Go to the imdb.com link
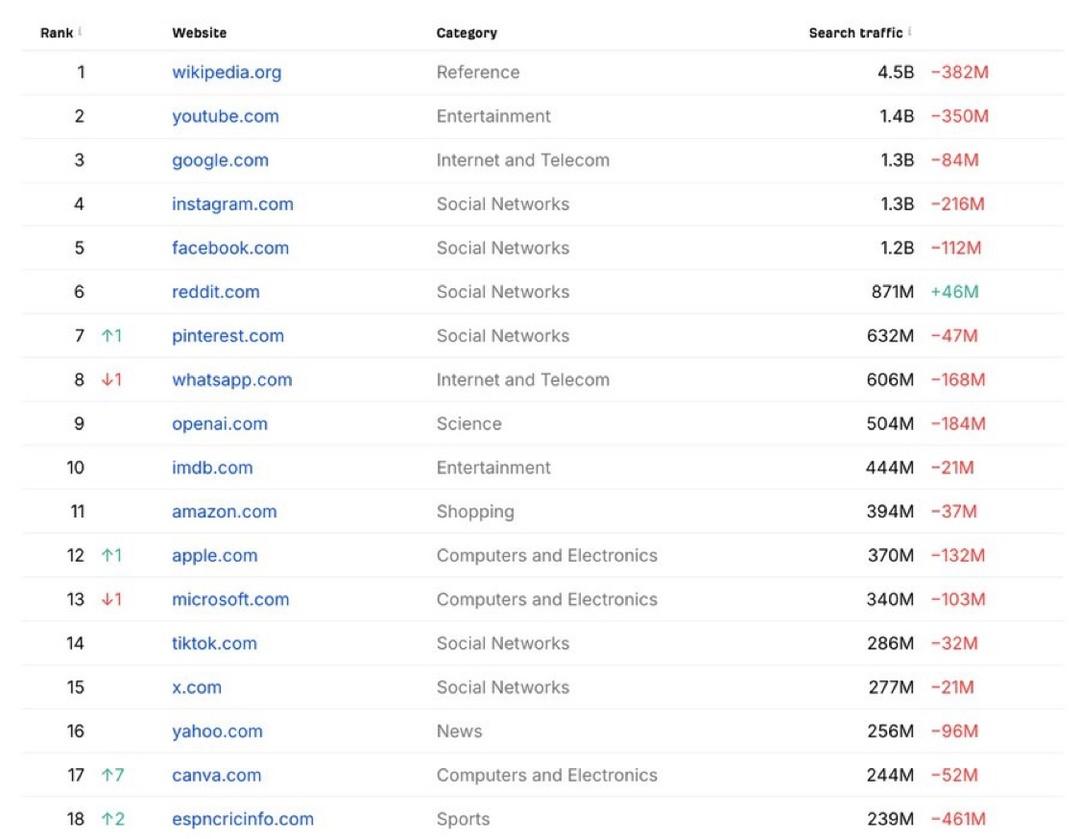The width and height of the screenshot is (1080, 839). [x=212, y=468]
